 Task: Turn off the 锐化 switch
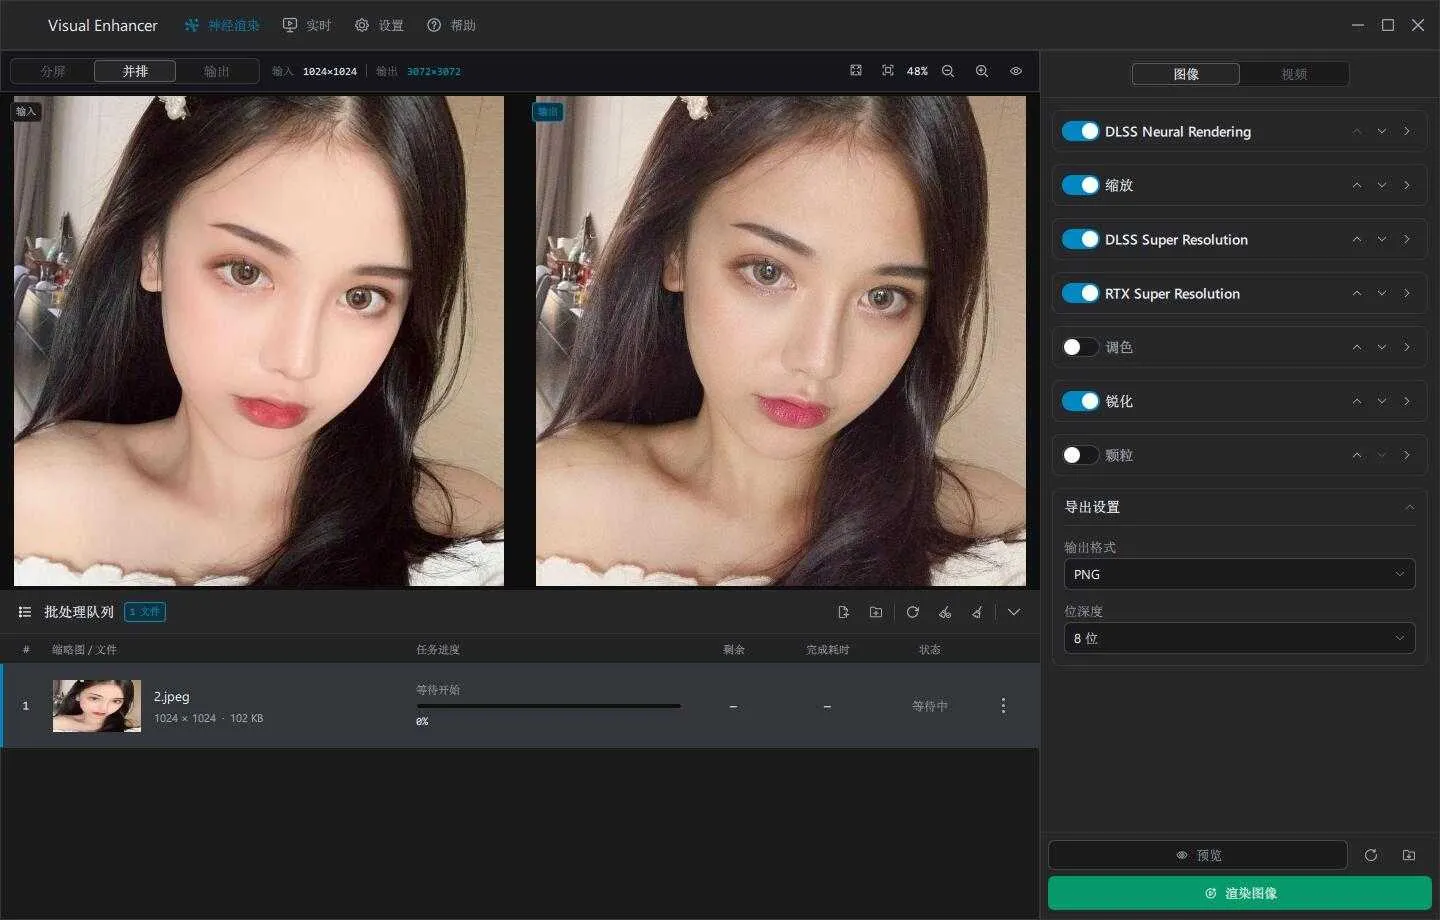point(1080,401)
